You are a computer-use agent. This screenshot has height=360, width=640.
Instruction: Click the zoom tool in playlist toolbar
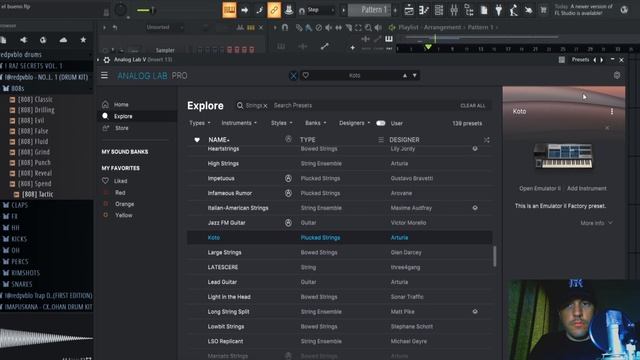pyautogui.click(x=368, y=27)
